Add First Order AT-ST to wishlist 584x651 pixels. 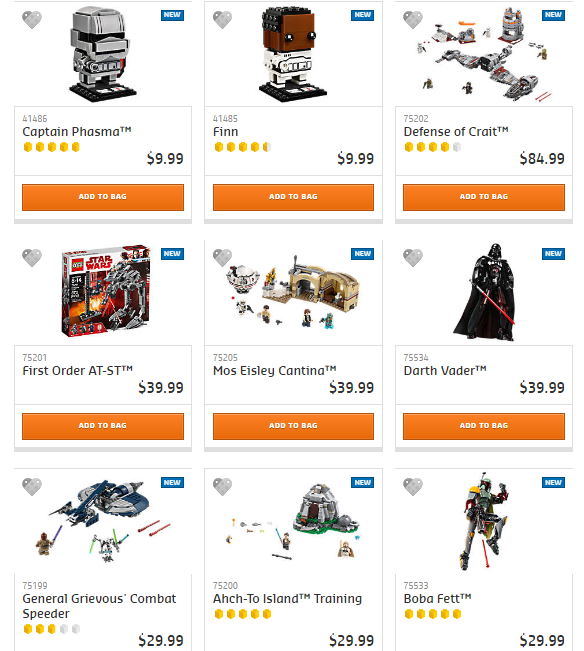tap(32, 258)
